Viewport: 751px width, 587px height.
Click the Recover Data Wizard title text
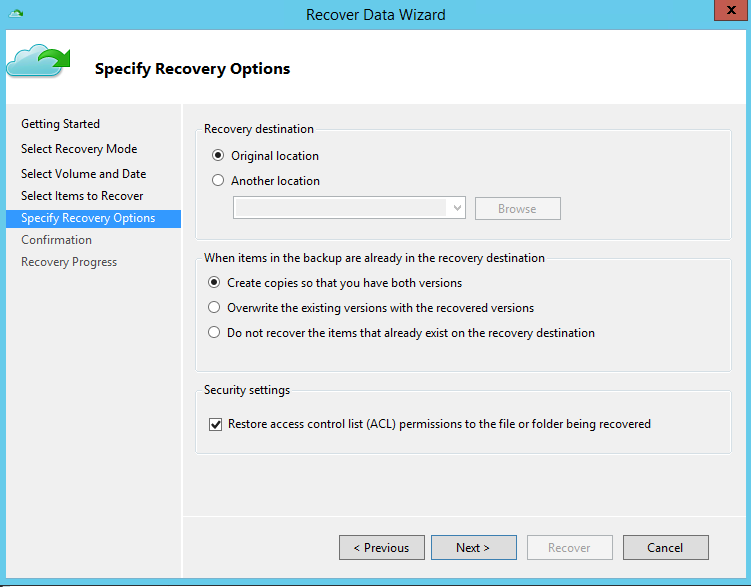pos(376,15)
